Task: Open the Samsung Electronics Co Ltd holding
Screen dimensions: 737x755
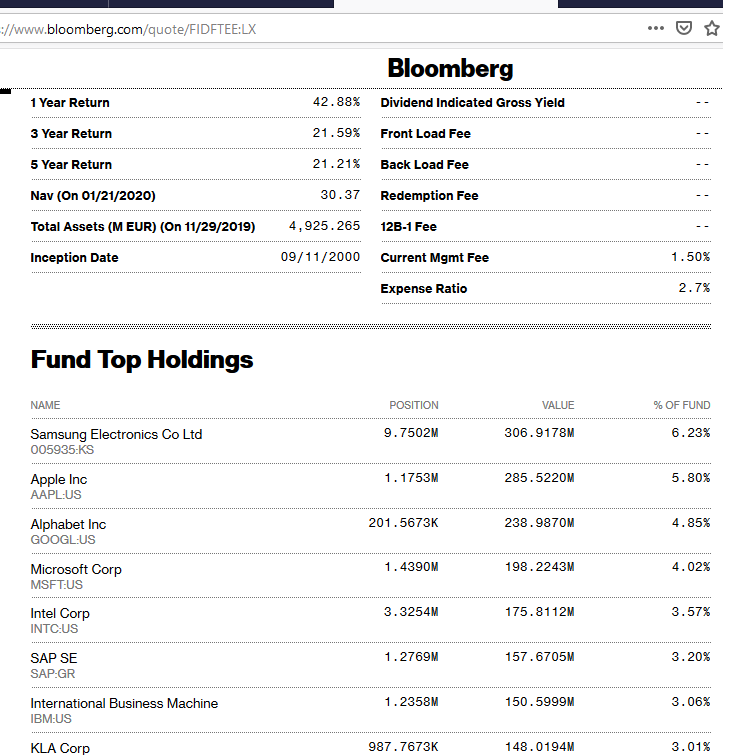Action: [116, 434]
